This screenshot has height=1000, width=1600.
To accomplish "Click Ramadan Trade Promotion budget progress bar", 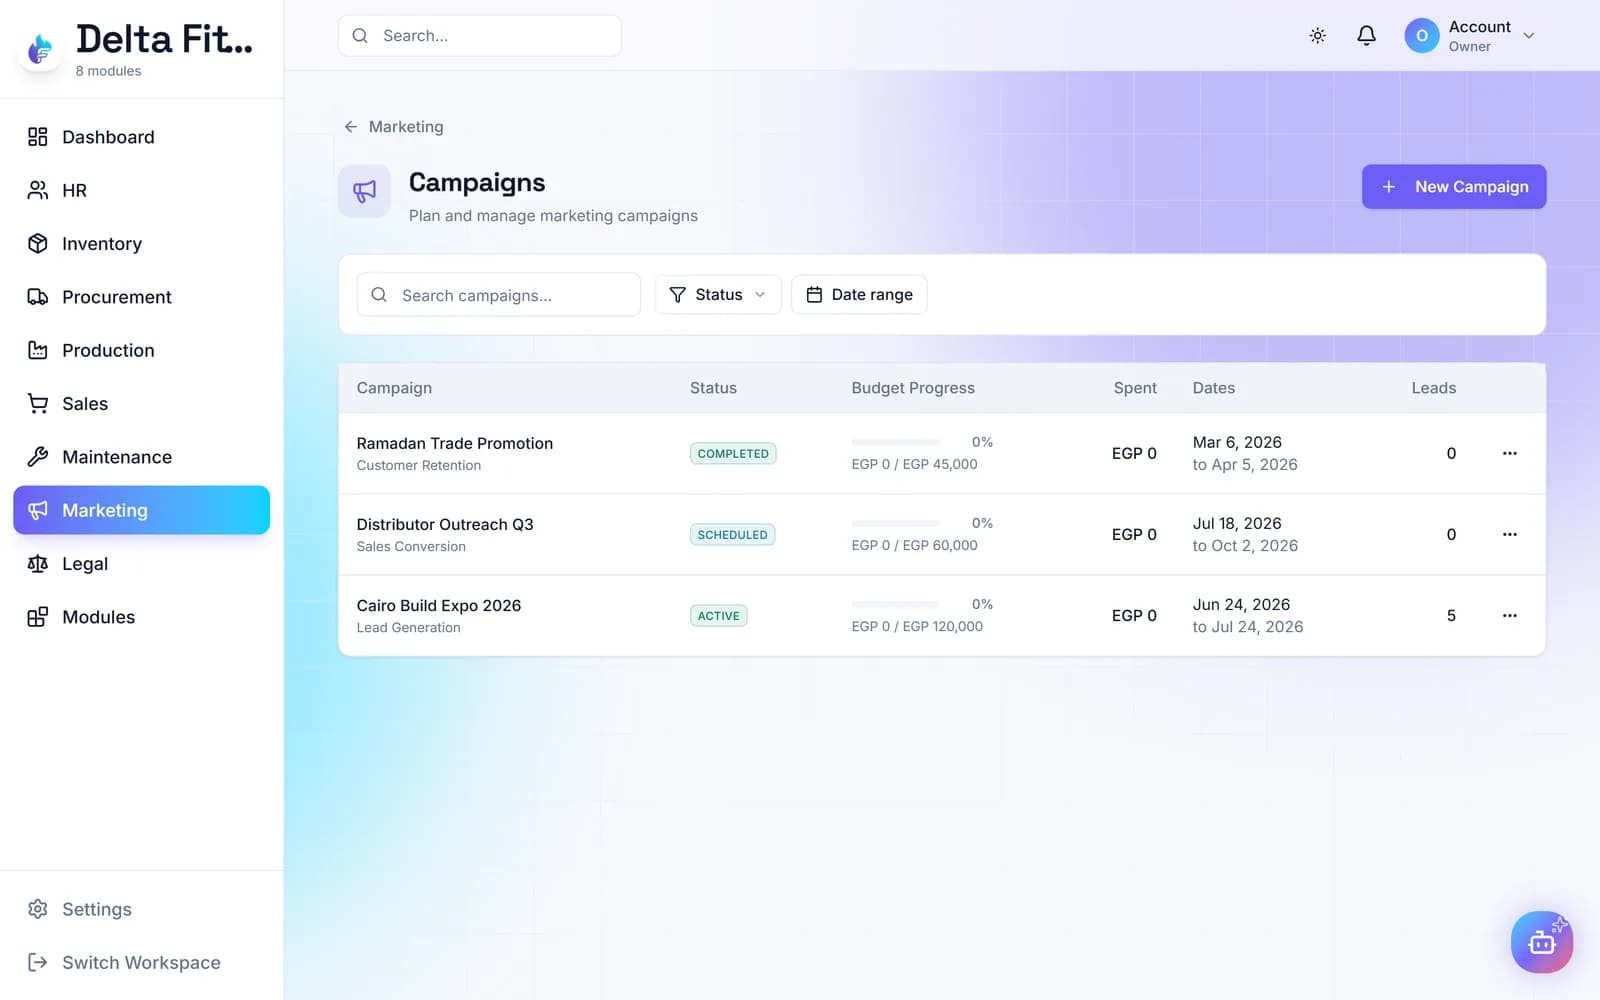I will pos(896,442).
